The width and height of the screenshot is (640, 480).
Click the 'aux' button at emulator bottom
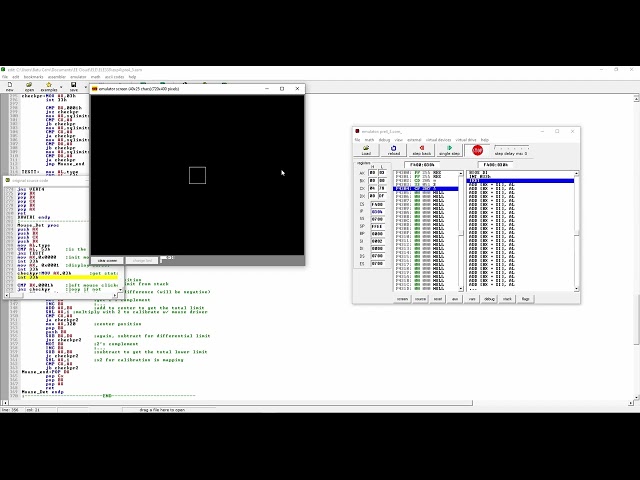[455, 299]
